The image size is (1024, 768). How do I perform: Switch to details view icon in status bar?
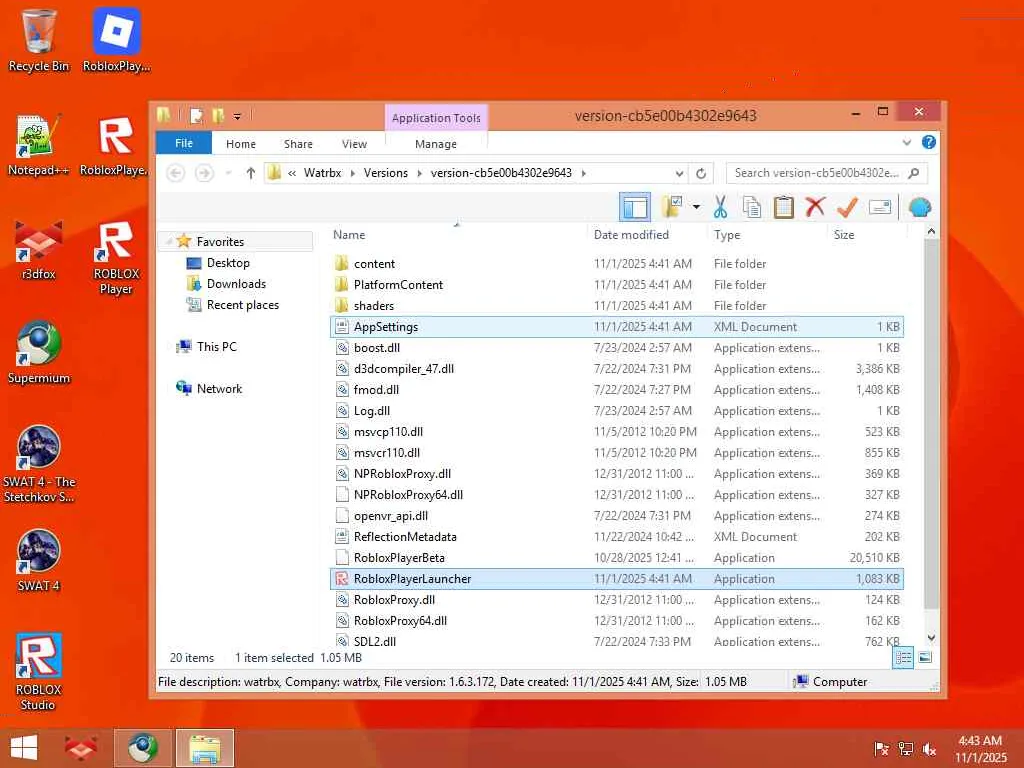[x=903, y=658]
